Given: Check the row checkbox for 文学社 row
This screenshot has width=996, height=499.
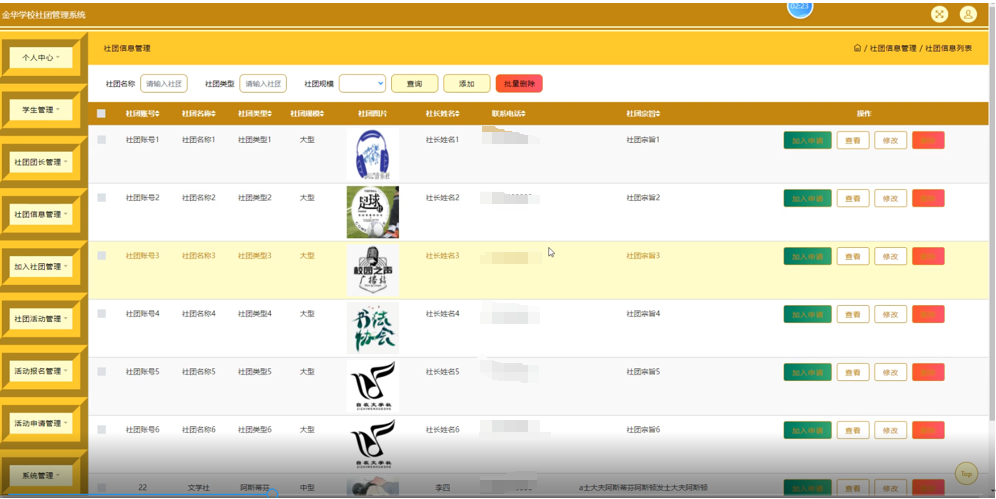Looking at the screenshot, I should pos(102,488).
